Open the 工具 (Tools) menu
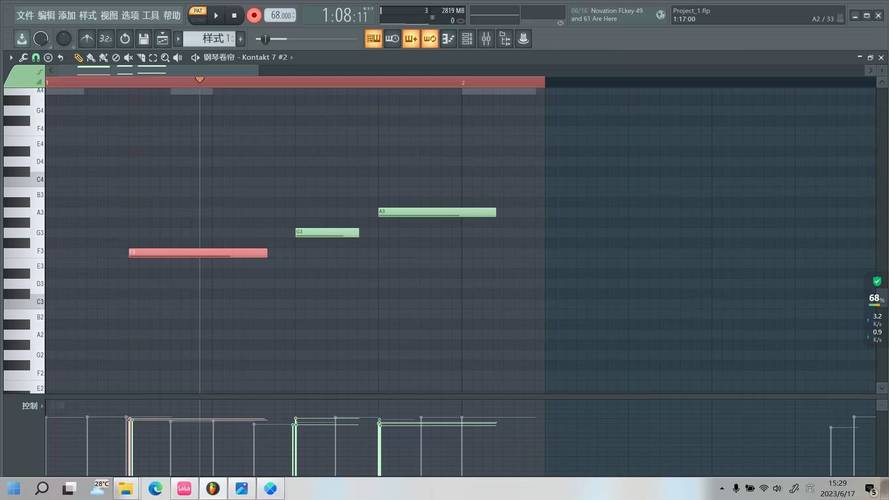 point(151,15)
